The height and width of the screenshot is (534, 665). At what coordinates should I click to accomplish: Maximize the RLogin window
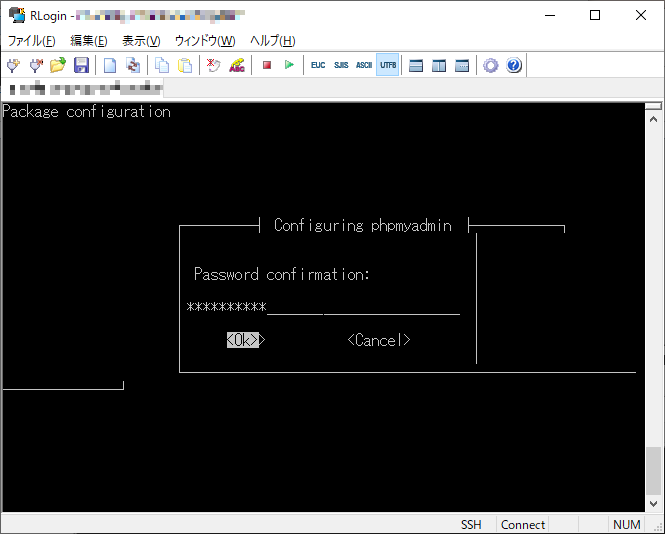pos(595,15)
